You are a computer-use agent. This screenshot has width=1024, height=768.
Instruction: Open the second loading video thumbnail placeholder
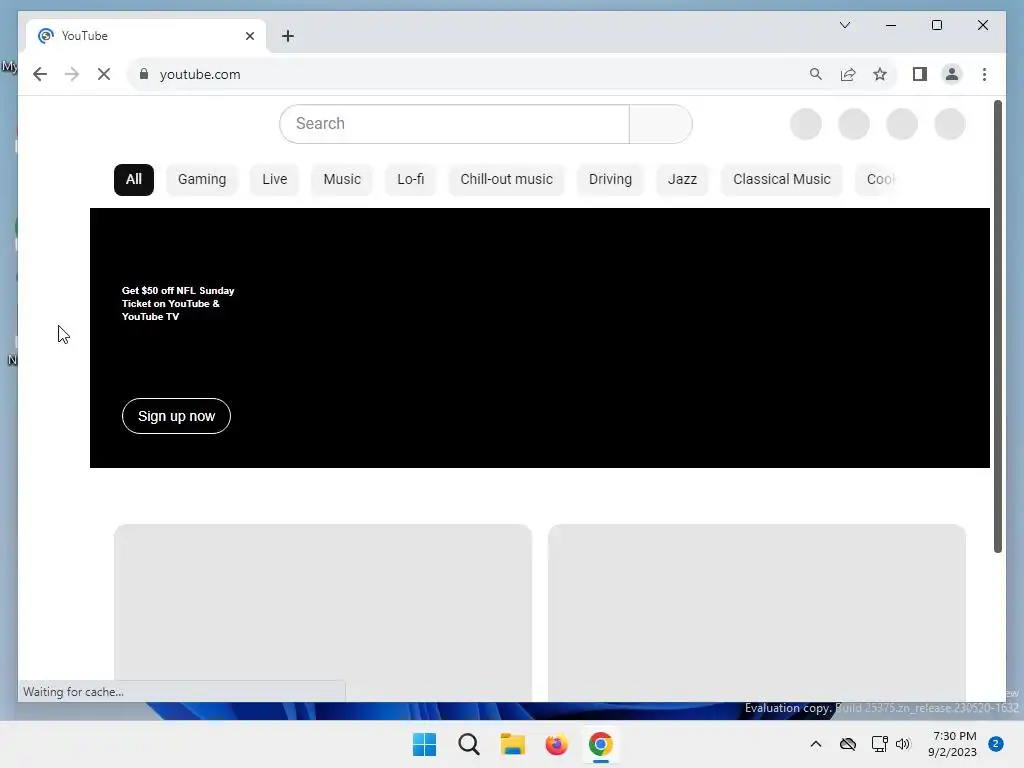757,613
